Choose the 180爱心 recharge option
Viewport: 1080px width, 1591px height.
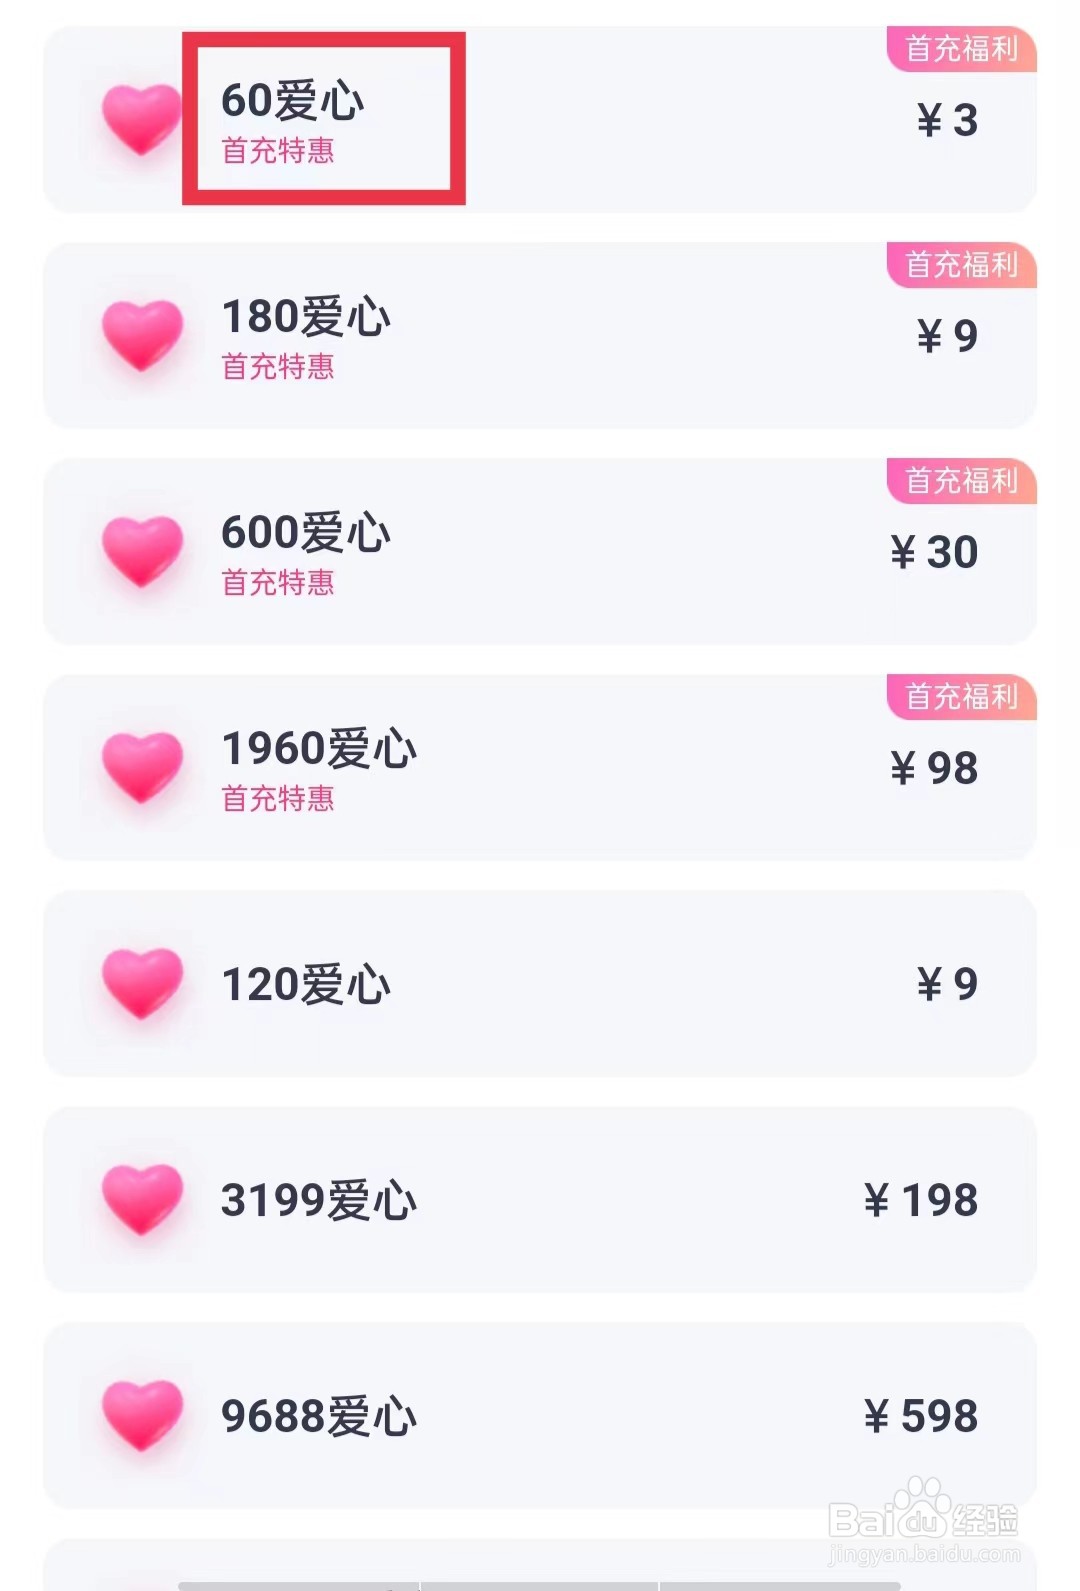540,335
